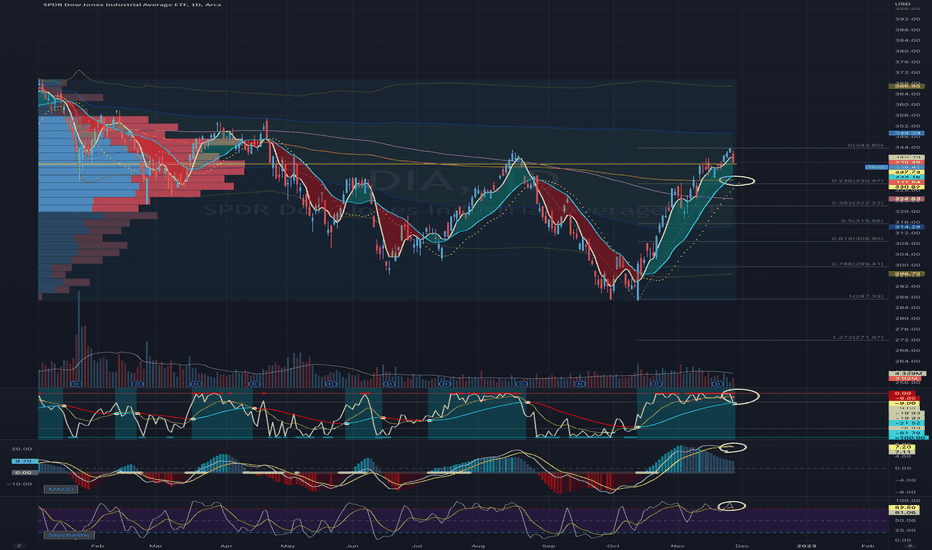Open the April dividend D marker
Image resolution: width=932 pixels, height=550 pixels.
(254, 384)
